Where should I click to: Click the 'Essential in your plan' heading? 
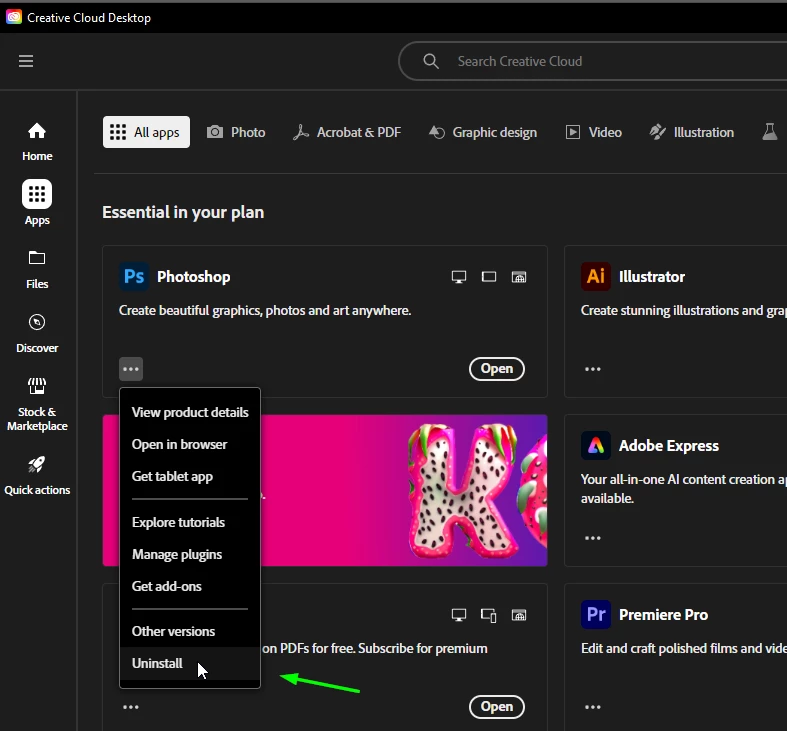(x=183, y=212)
